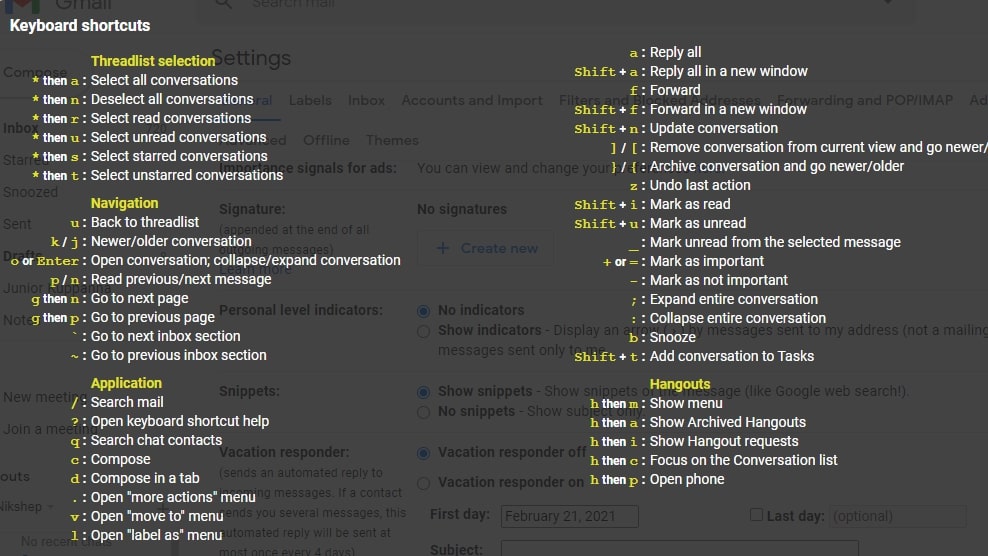Click 'Select all conversations' shortcut text

pyautogui.click(x=164, y=80)
